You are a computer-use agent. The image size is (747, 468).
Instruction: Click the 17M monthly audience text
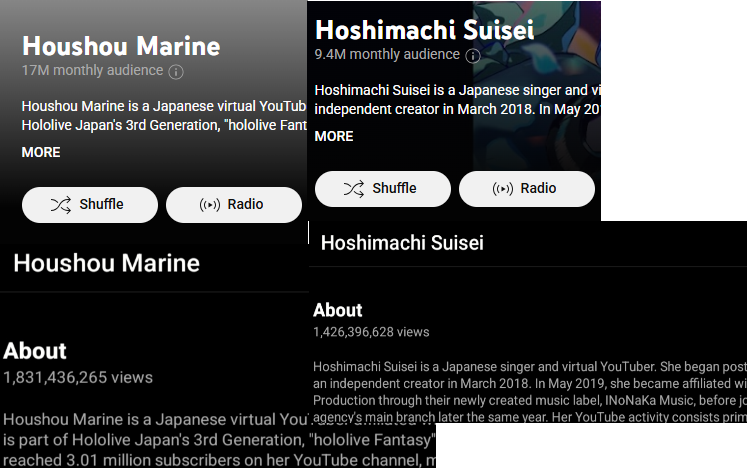pos(92,70)
